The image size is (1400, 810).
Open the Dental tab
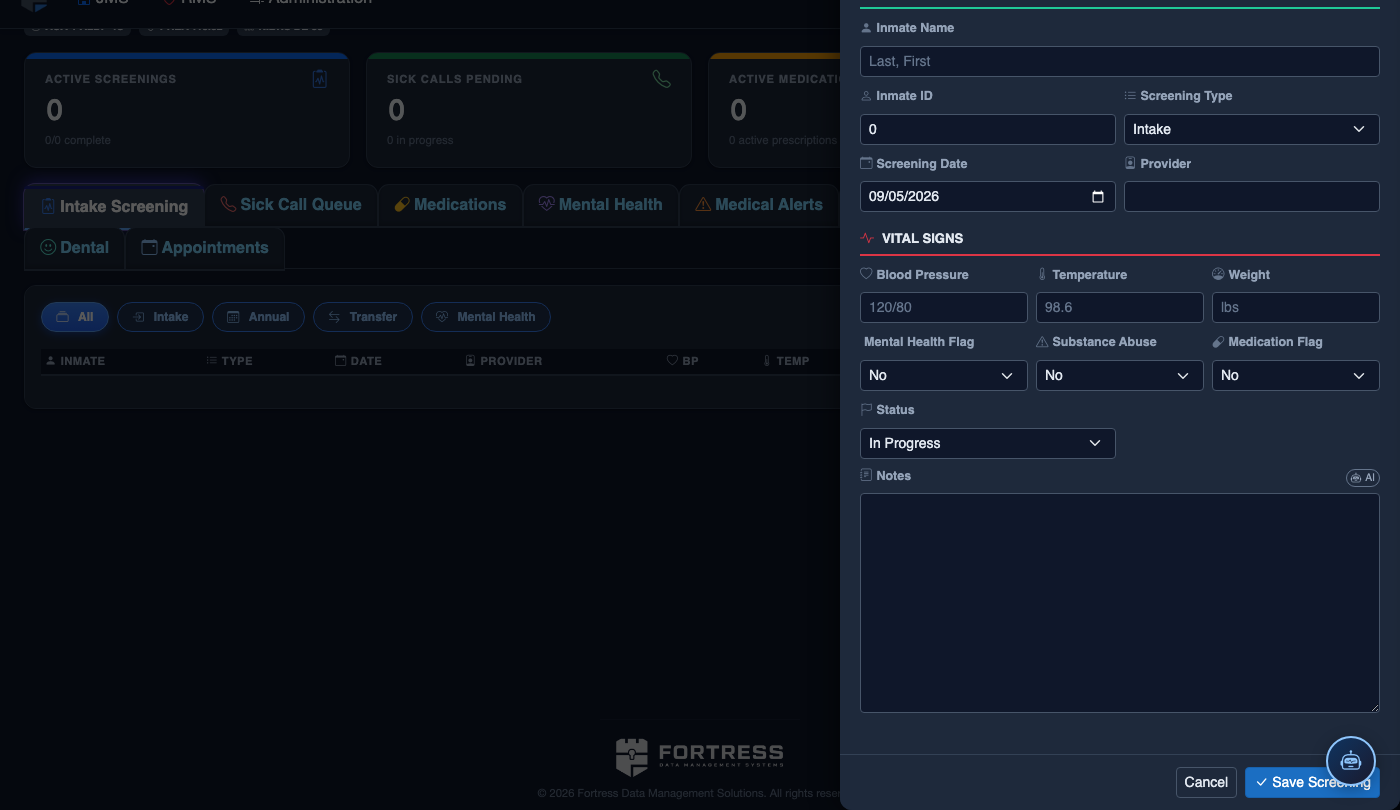tap(75, 248)
